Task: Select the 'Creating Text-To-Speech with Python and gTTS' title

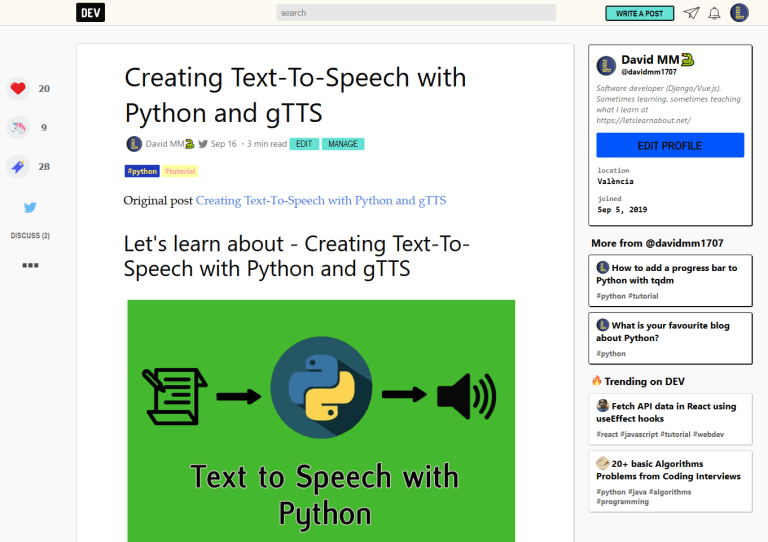Action: (295, 95)
